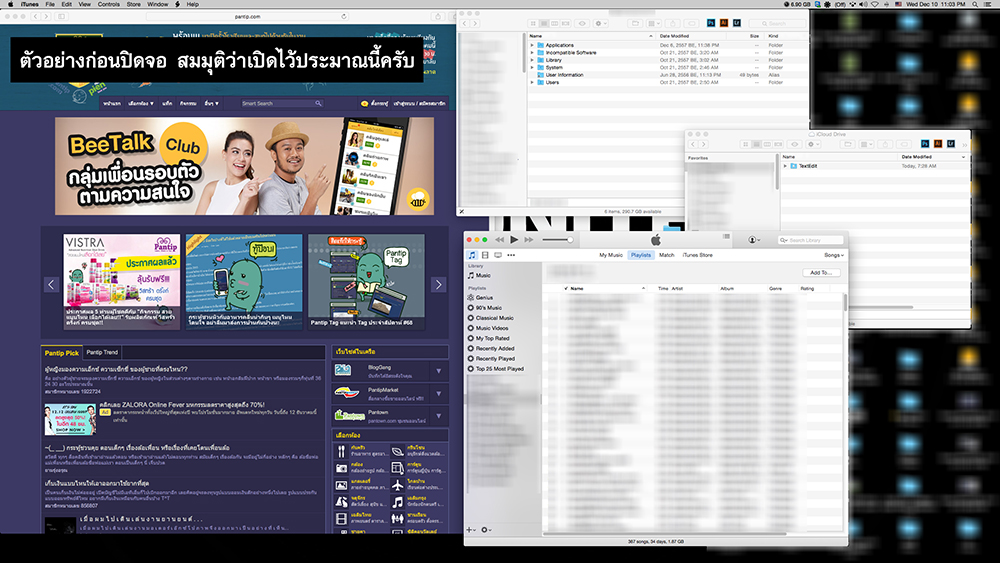Select the Genius playlist
The image size is (1000, 563).
480,297
